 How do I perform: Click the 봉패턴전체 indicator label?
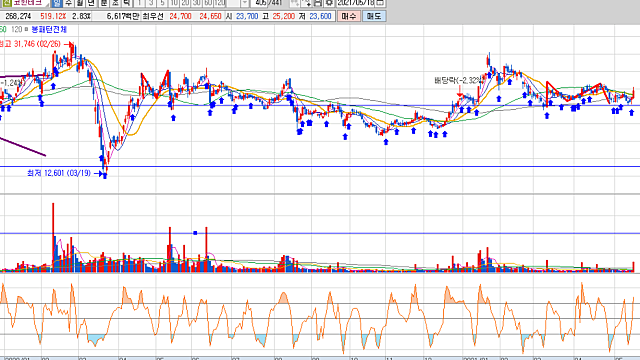(49, 29)
